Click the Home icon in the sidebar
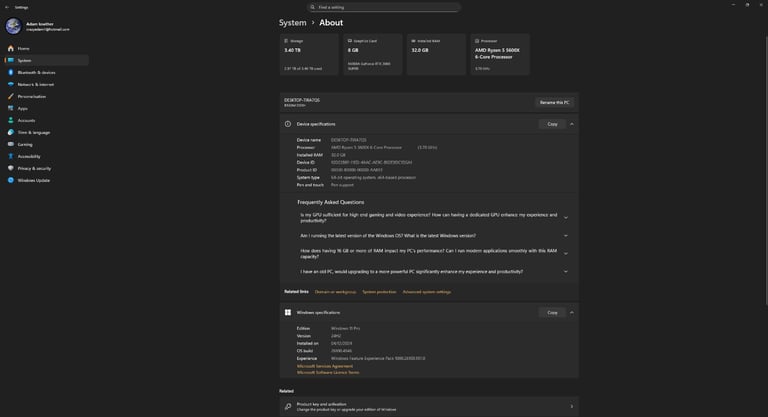The height and width of the screenshot is (417, 768). 11,49
